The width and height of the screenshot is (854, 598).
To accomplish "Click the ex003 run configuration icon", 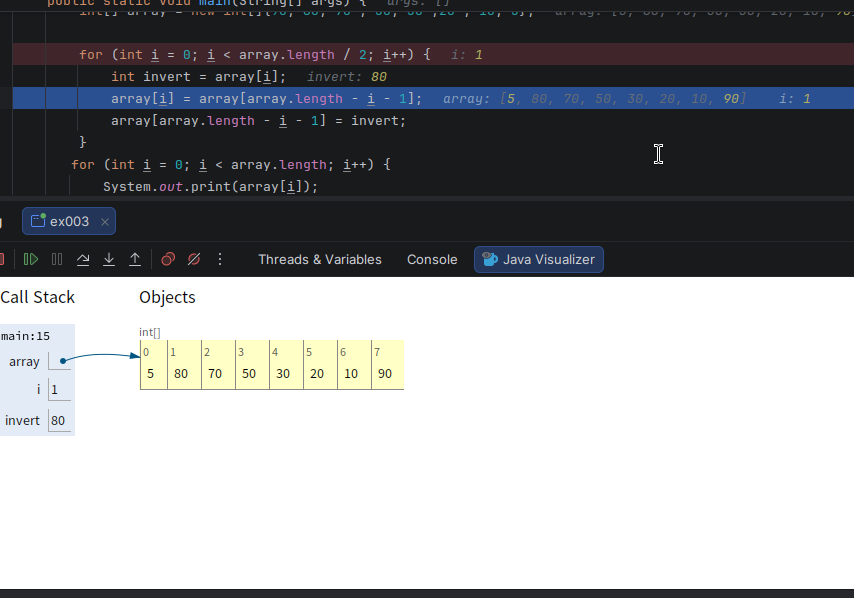I will pos(38,221).
